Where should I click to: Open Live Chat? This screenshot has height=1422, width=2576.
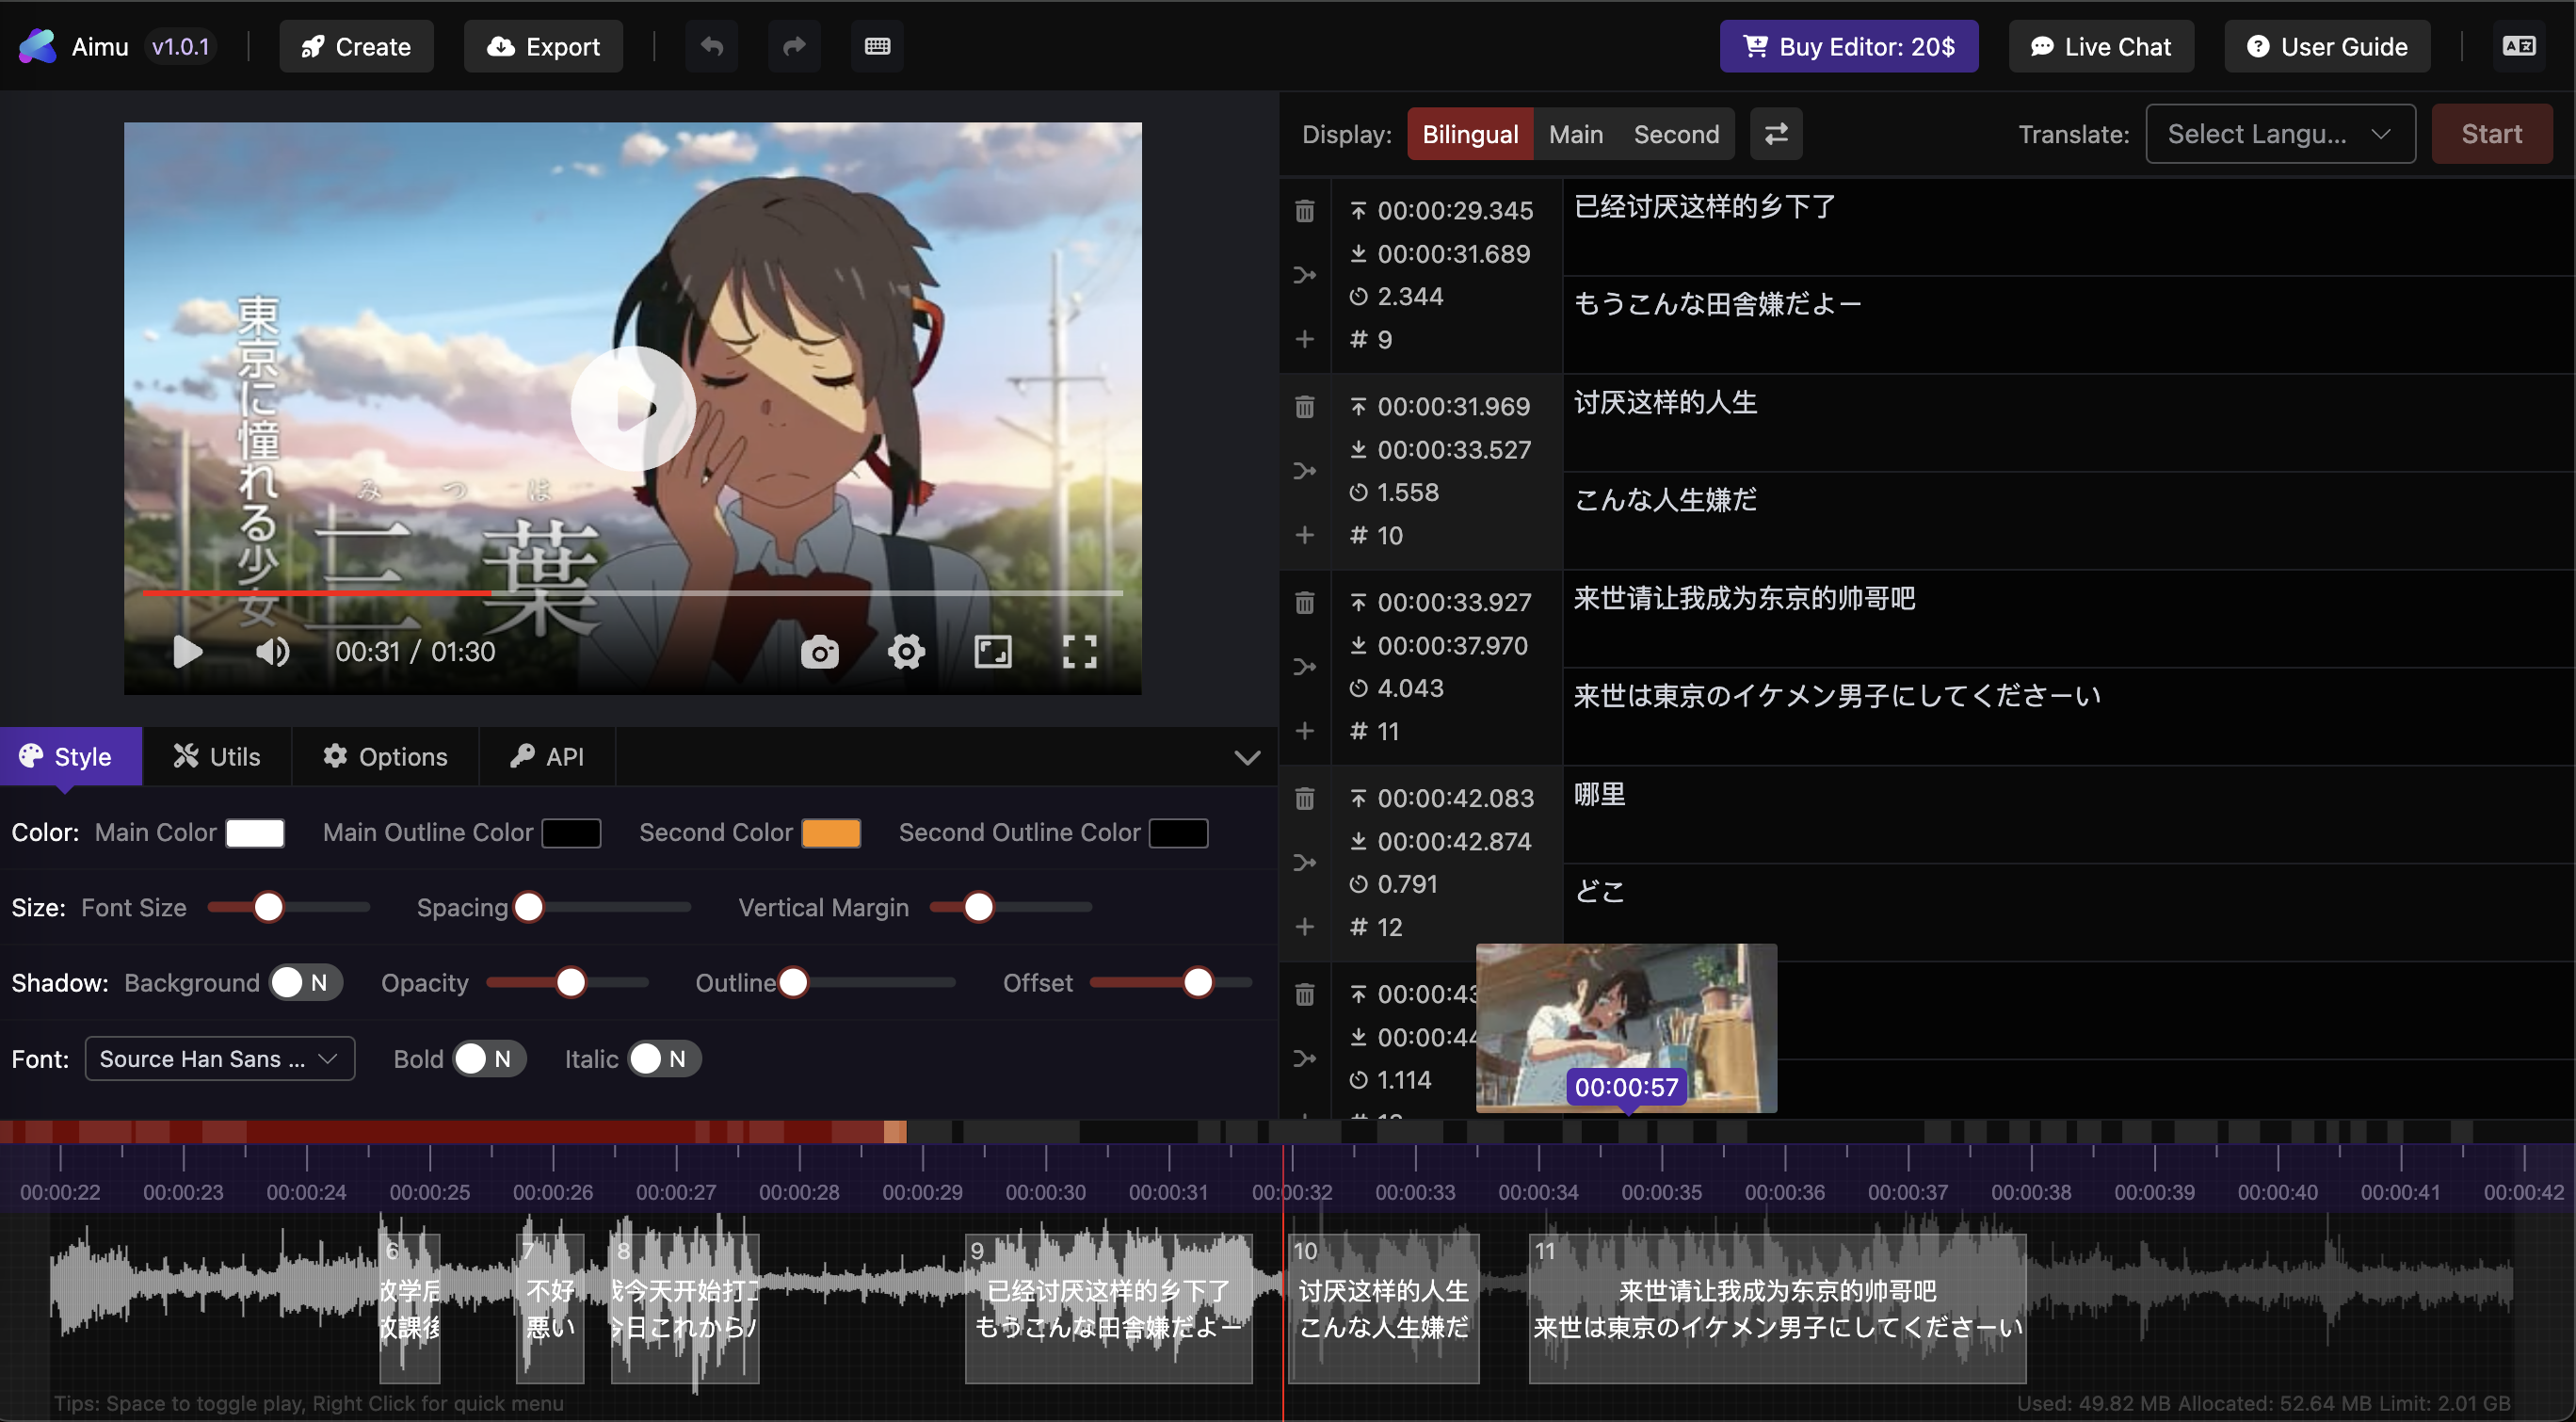coord(2101,46)
